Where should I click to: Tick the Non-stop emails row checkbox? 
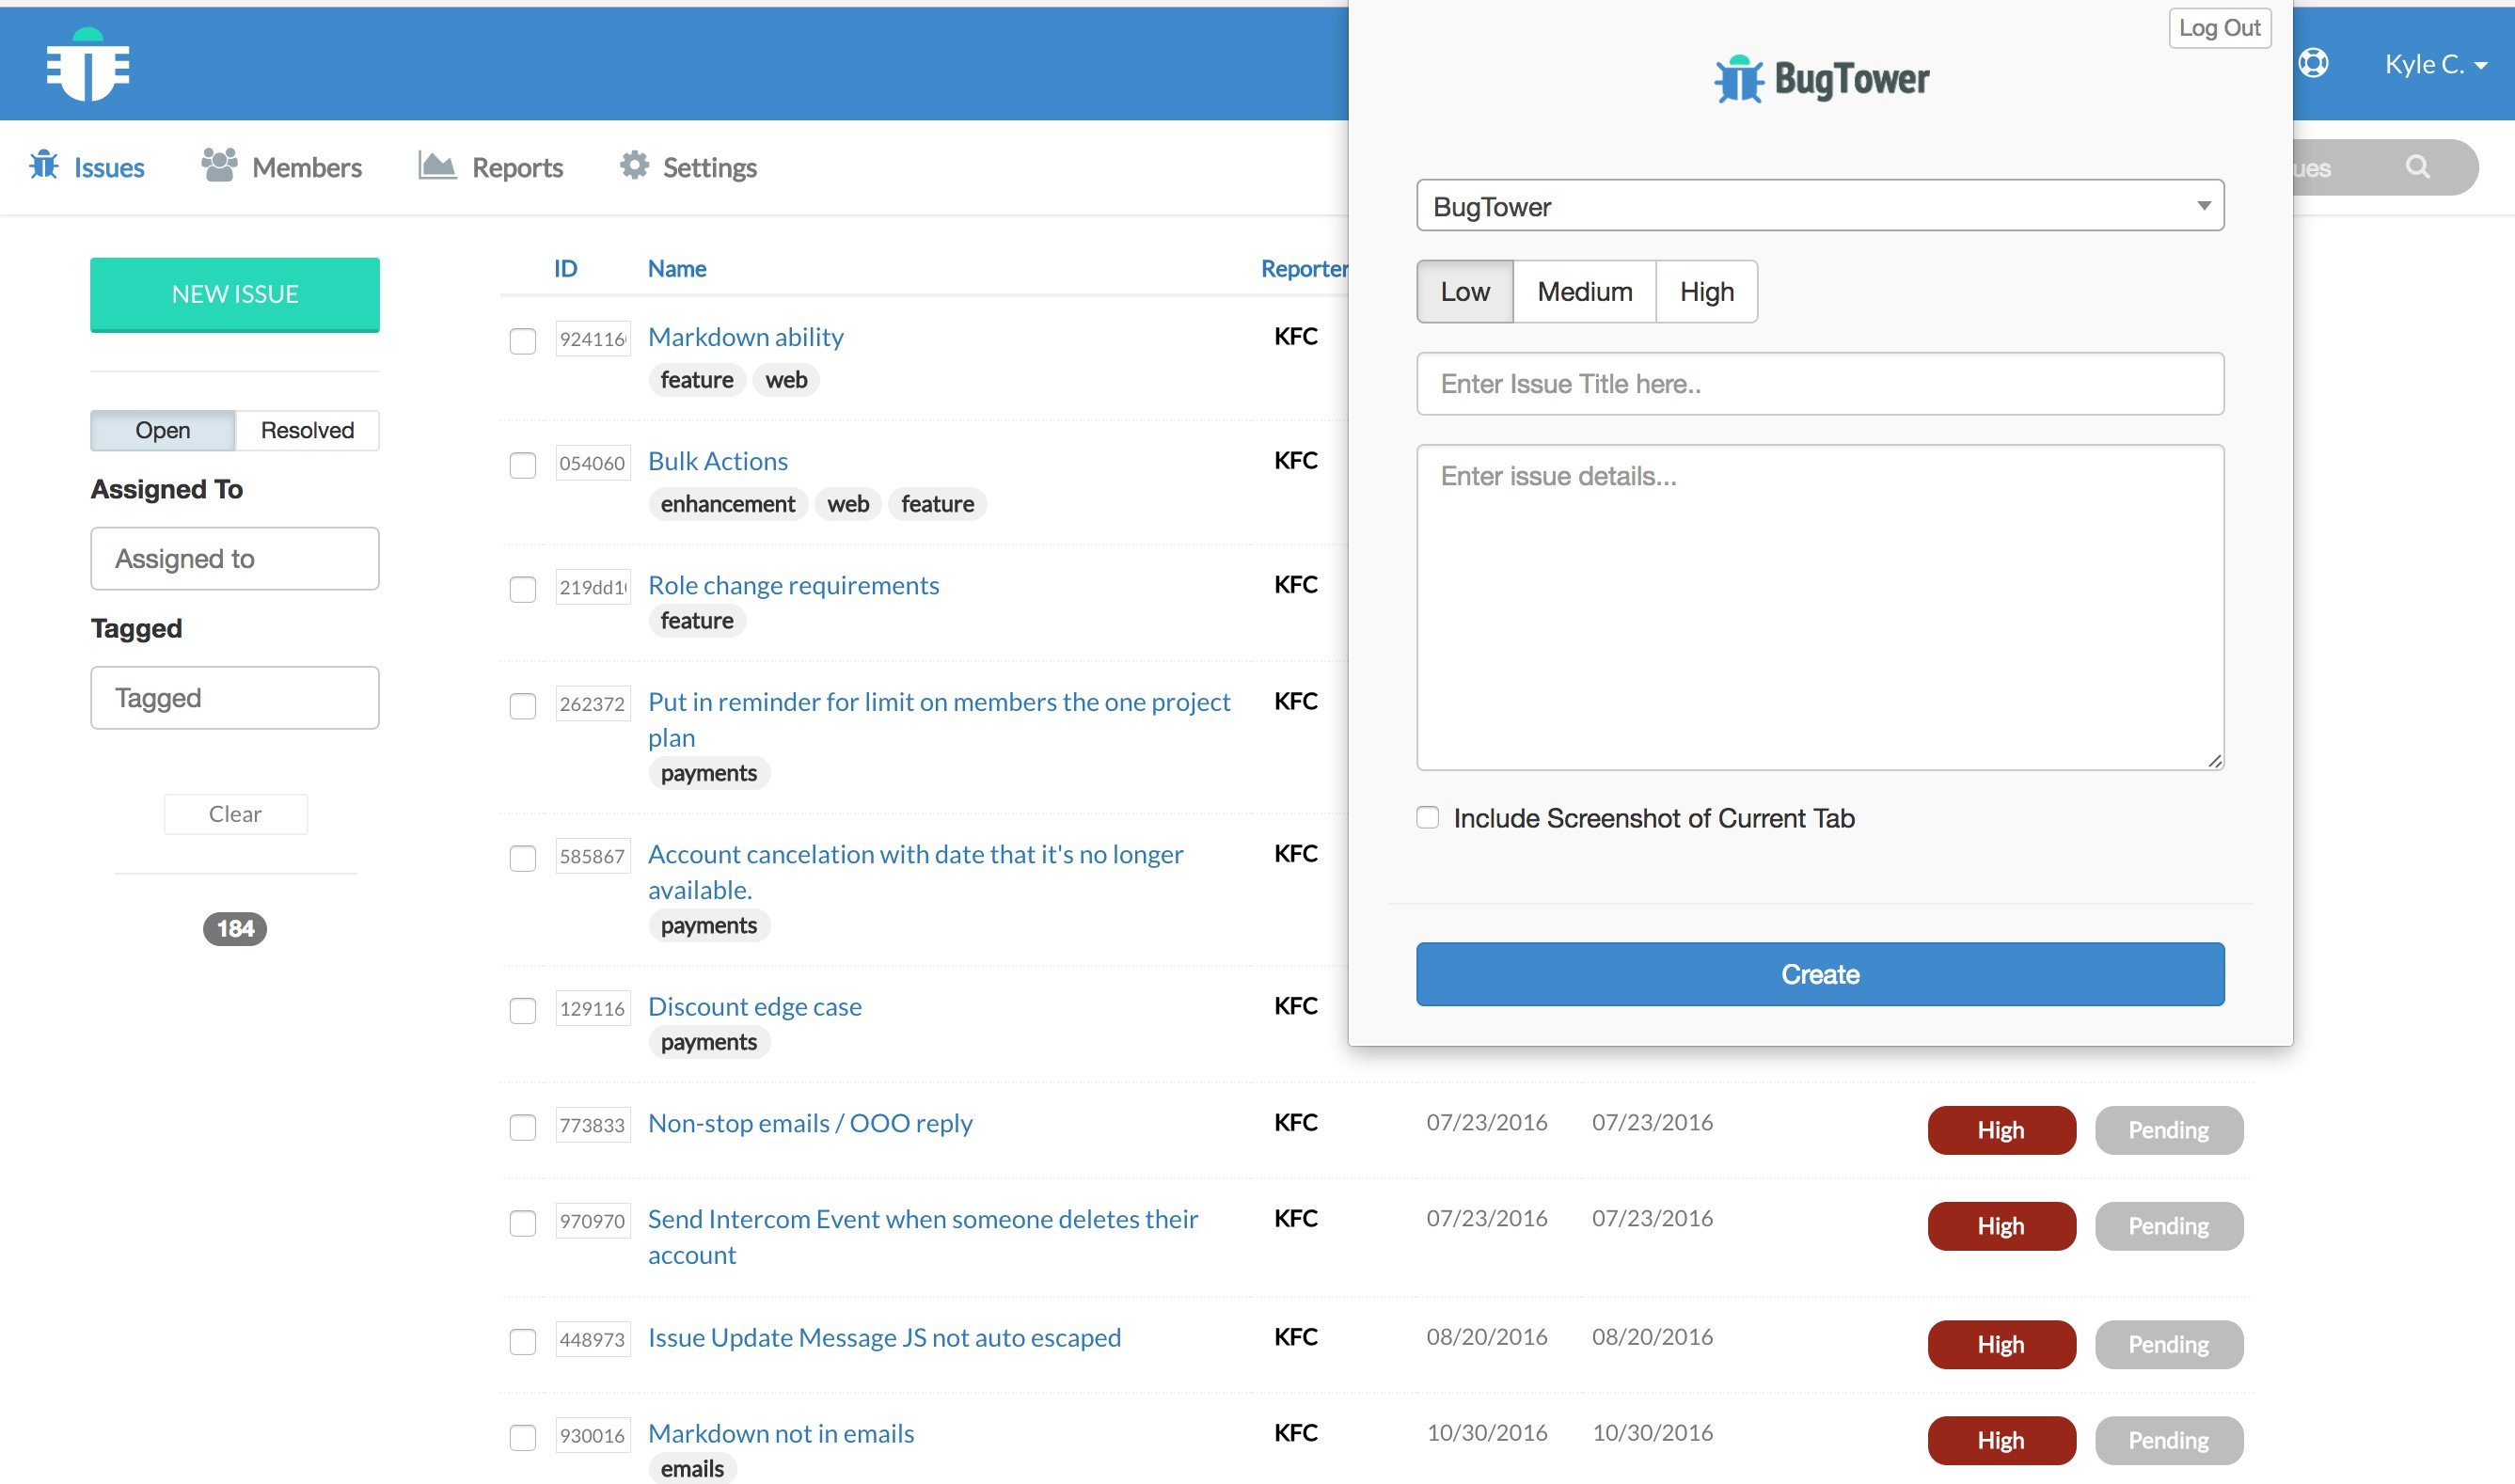(x=523, y=1127)
